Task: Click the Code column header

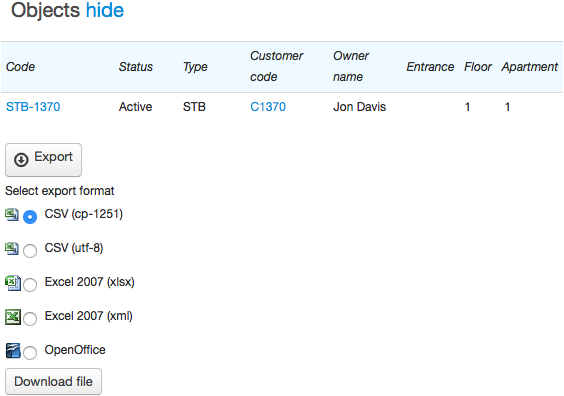Action: 21,67
